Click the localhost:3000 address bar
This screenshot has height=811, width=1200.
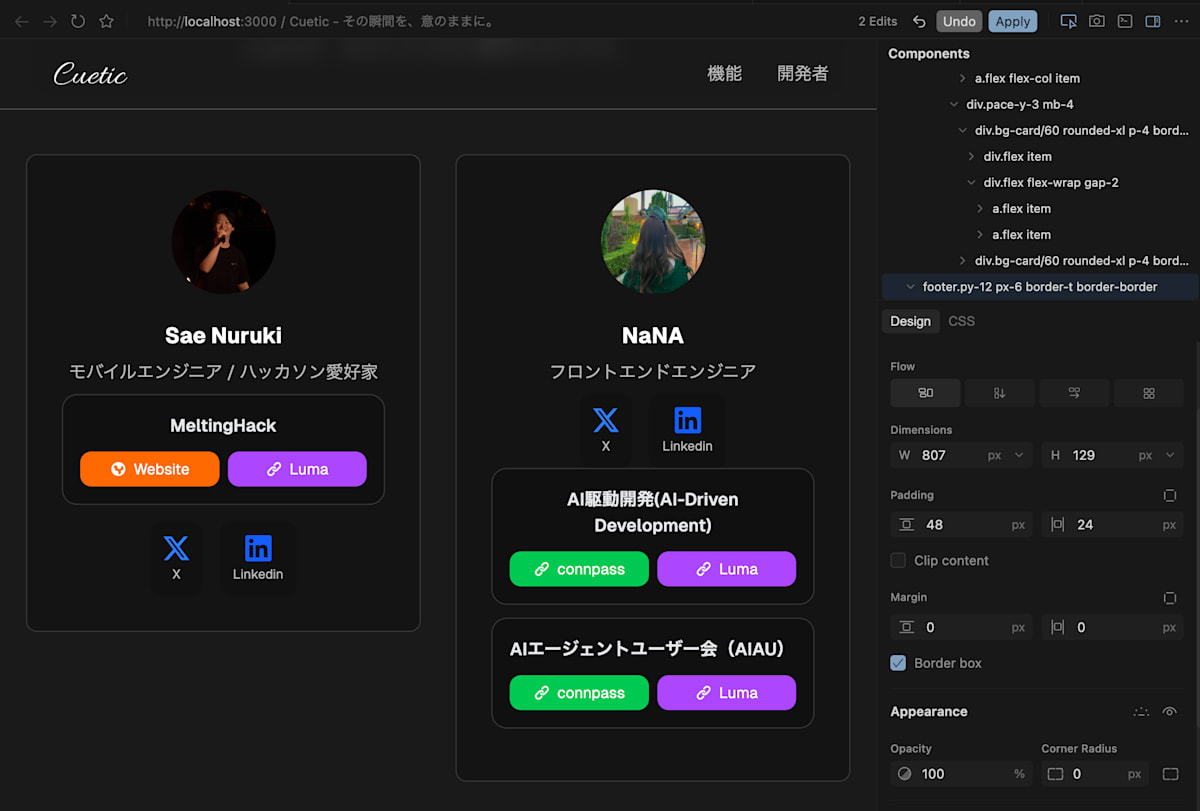click(320, 21)
